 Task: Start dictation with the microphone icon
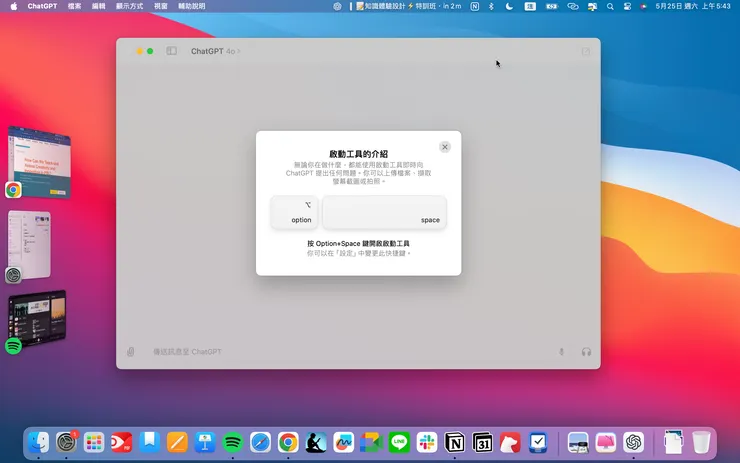(561, 352)
